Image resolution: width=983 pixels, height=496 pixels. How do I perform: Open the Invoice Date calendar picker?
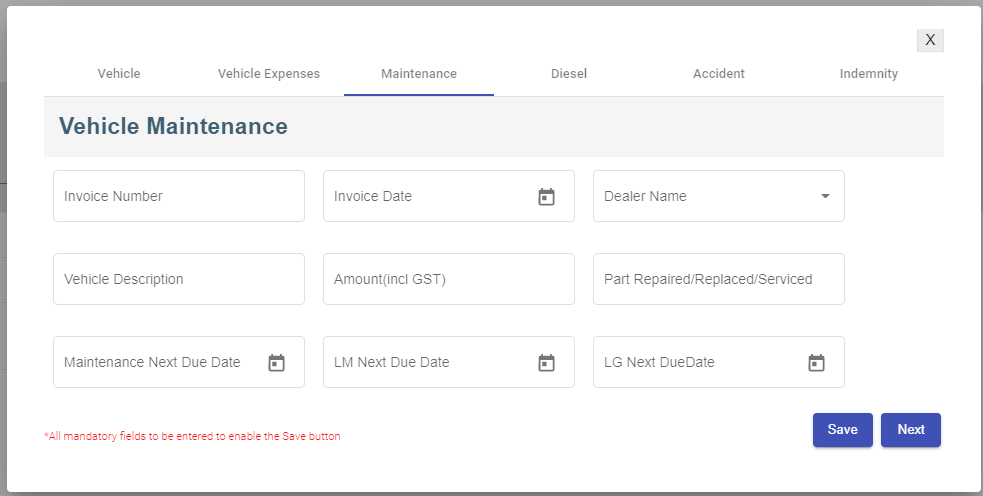point(546,197)
